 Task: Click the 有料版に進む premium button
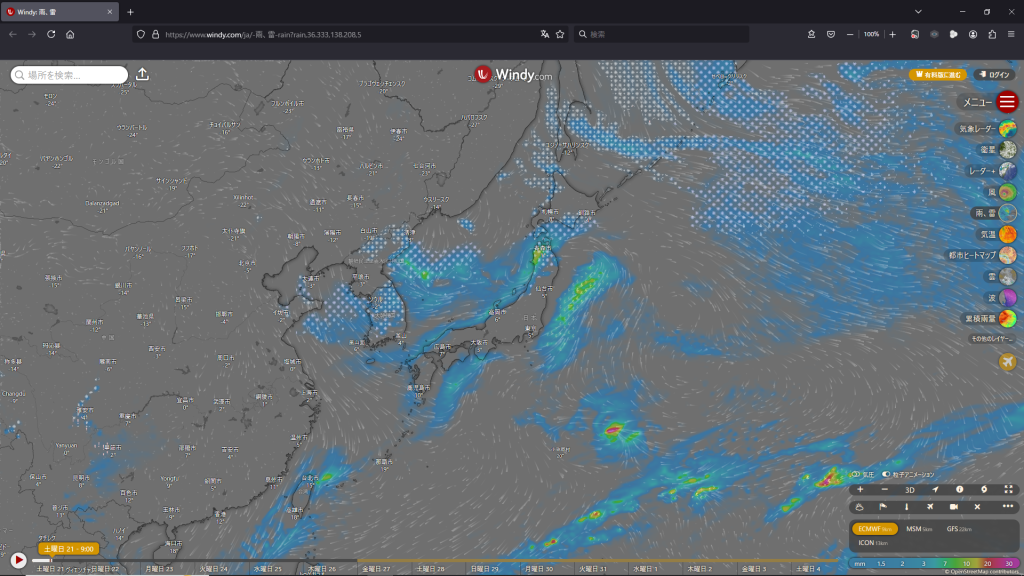[x=937, y=75]
